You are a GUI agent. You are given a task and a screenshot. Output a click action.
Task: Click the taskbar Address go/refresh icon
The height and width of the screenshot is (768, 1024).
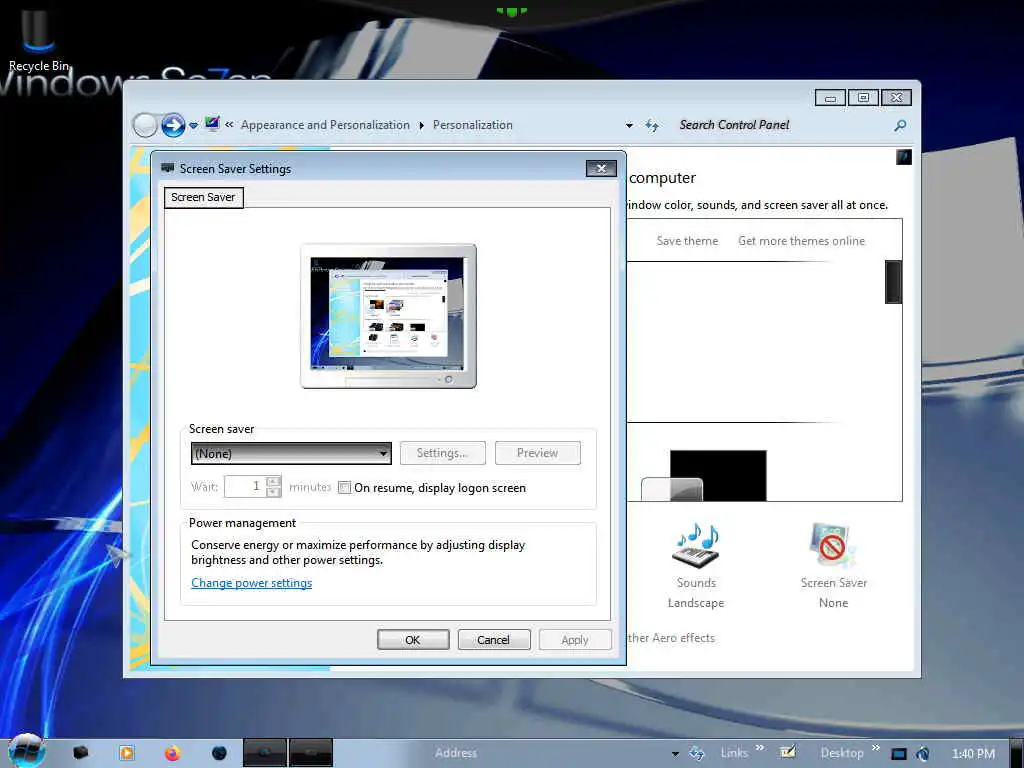pos(697,753)
